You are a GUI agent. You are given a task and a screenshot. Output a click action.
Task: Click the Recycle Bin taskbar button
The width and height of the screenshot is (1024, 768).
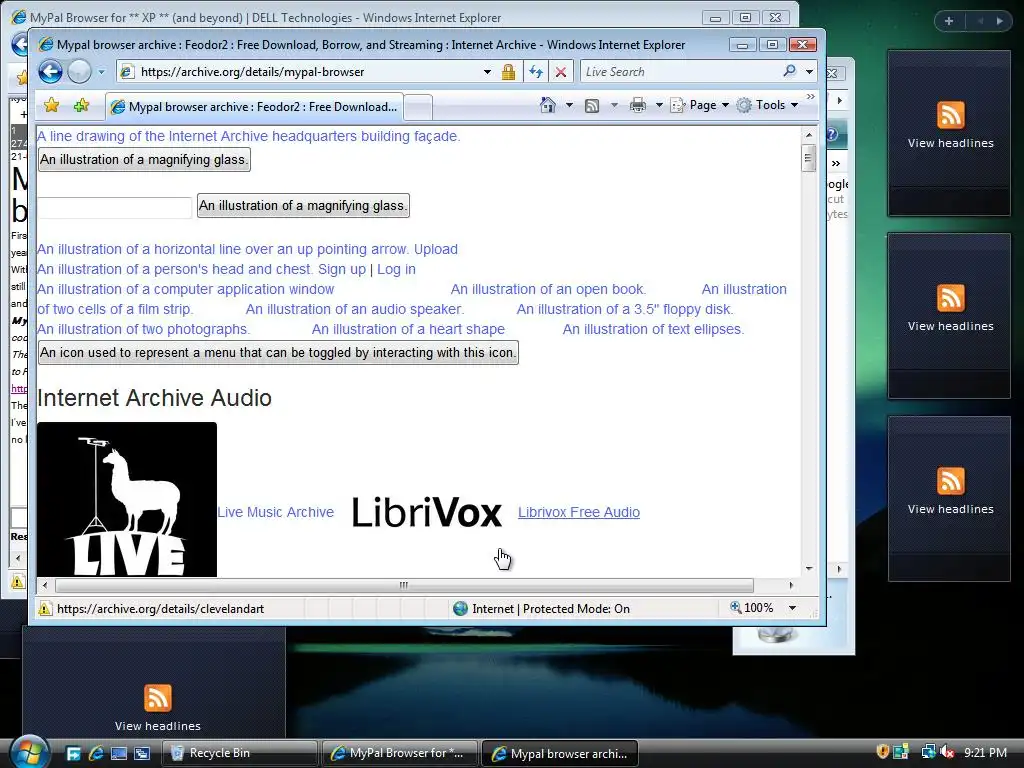coord(240,753)
